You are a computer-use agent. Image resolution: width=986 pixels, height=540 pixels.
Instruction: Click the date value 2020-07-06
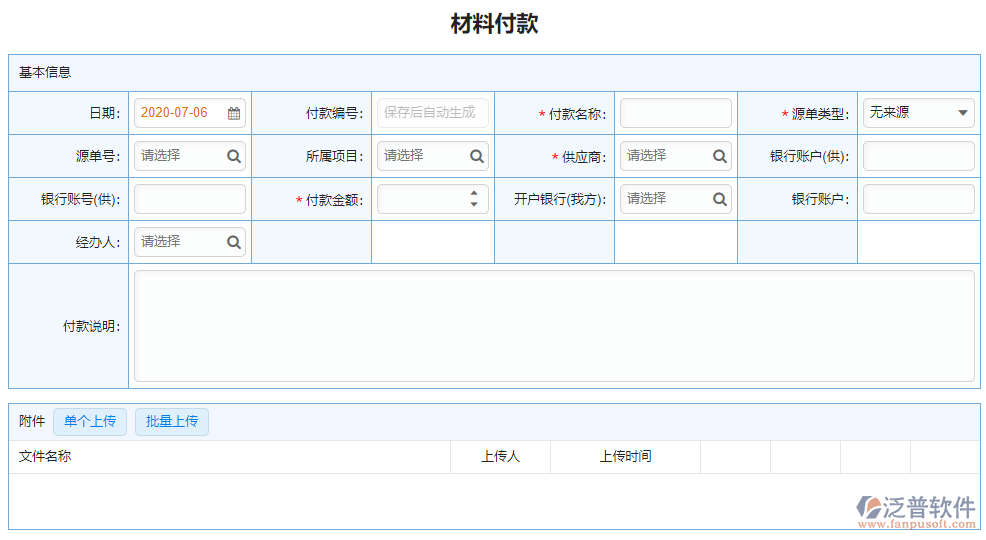175,113
